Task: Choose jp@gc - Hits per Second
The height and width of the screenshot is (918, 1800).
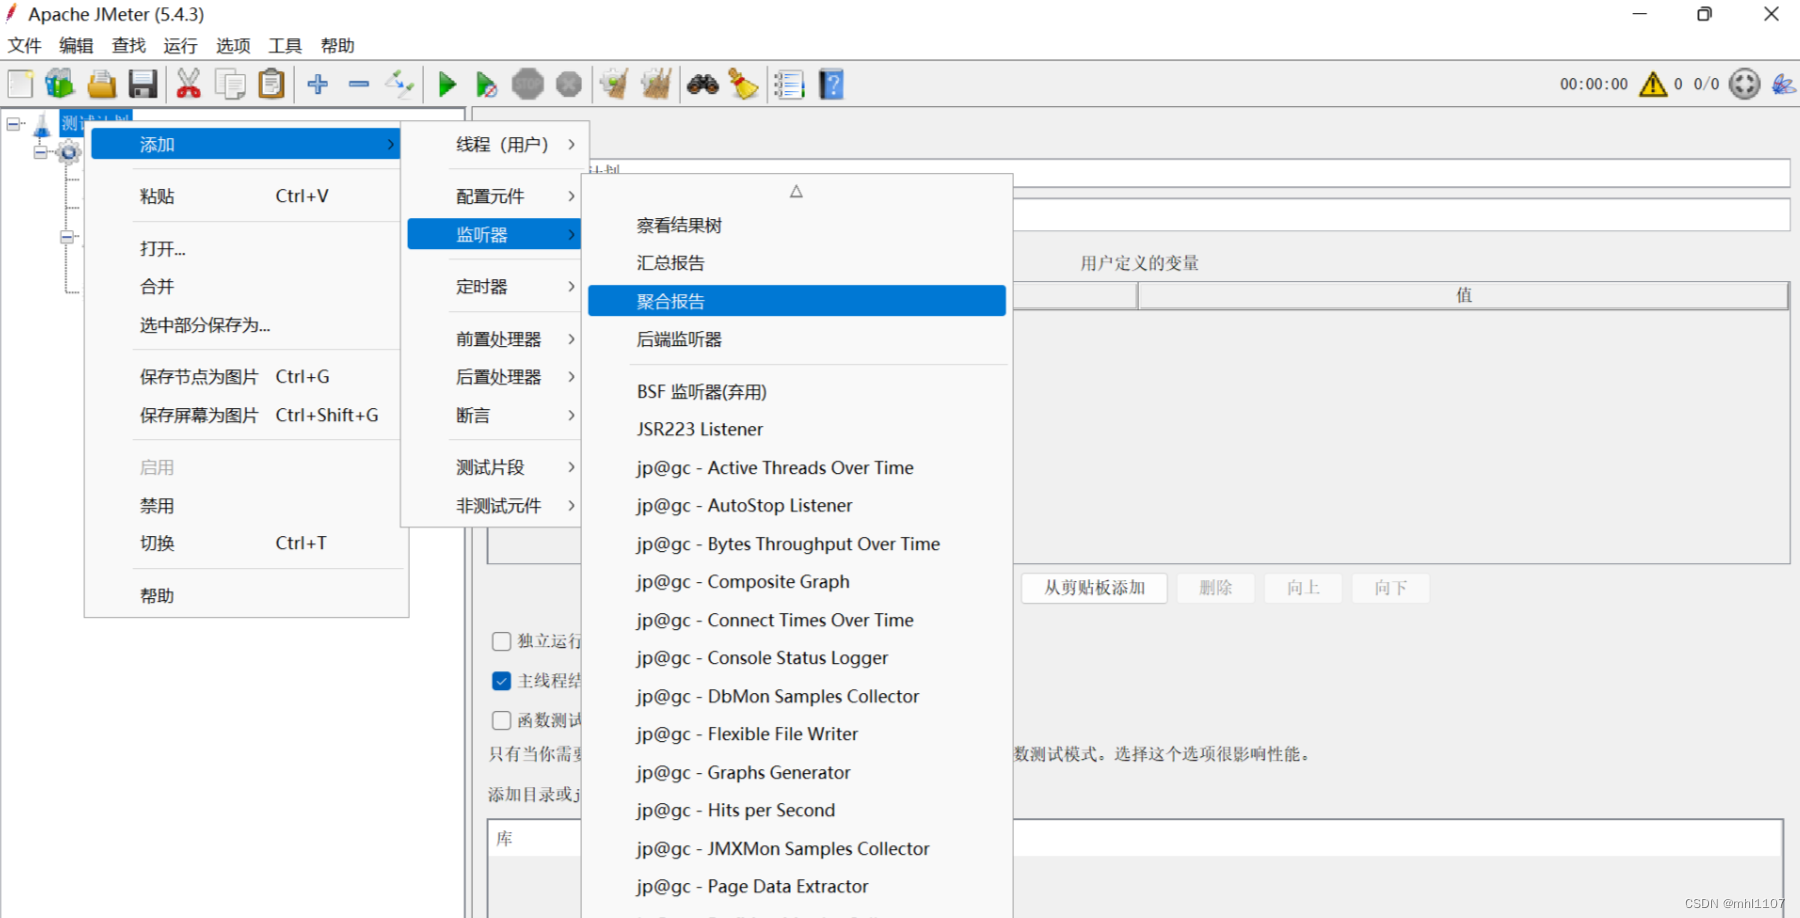Action: [797, 810]
